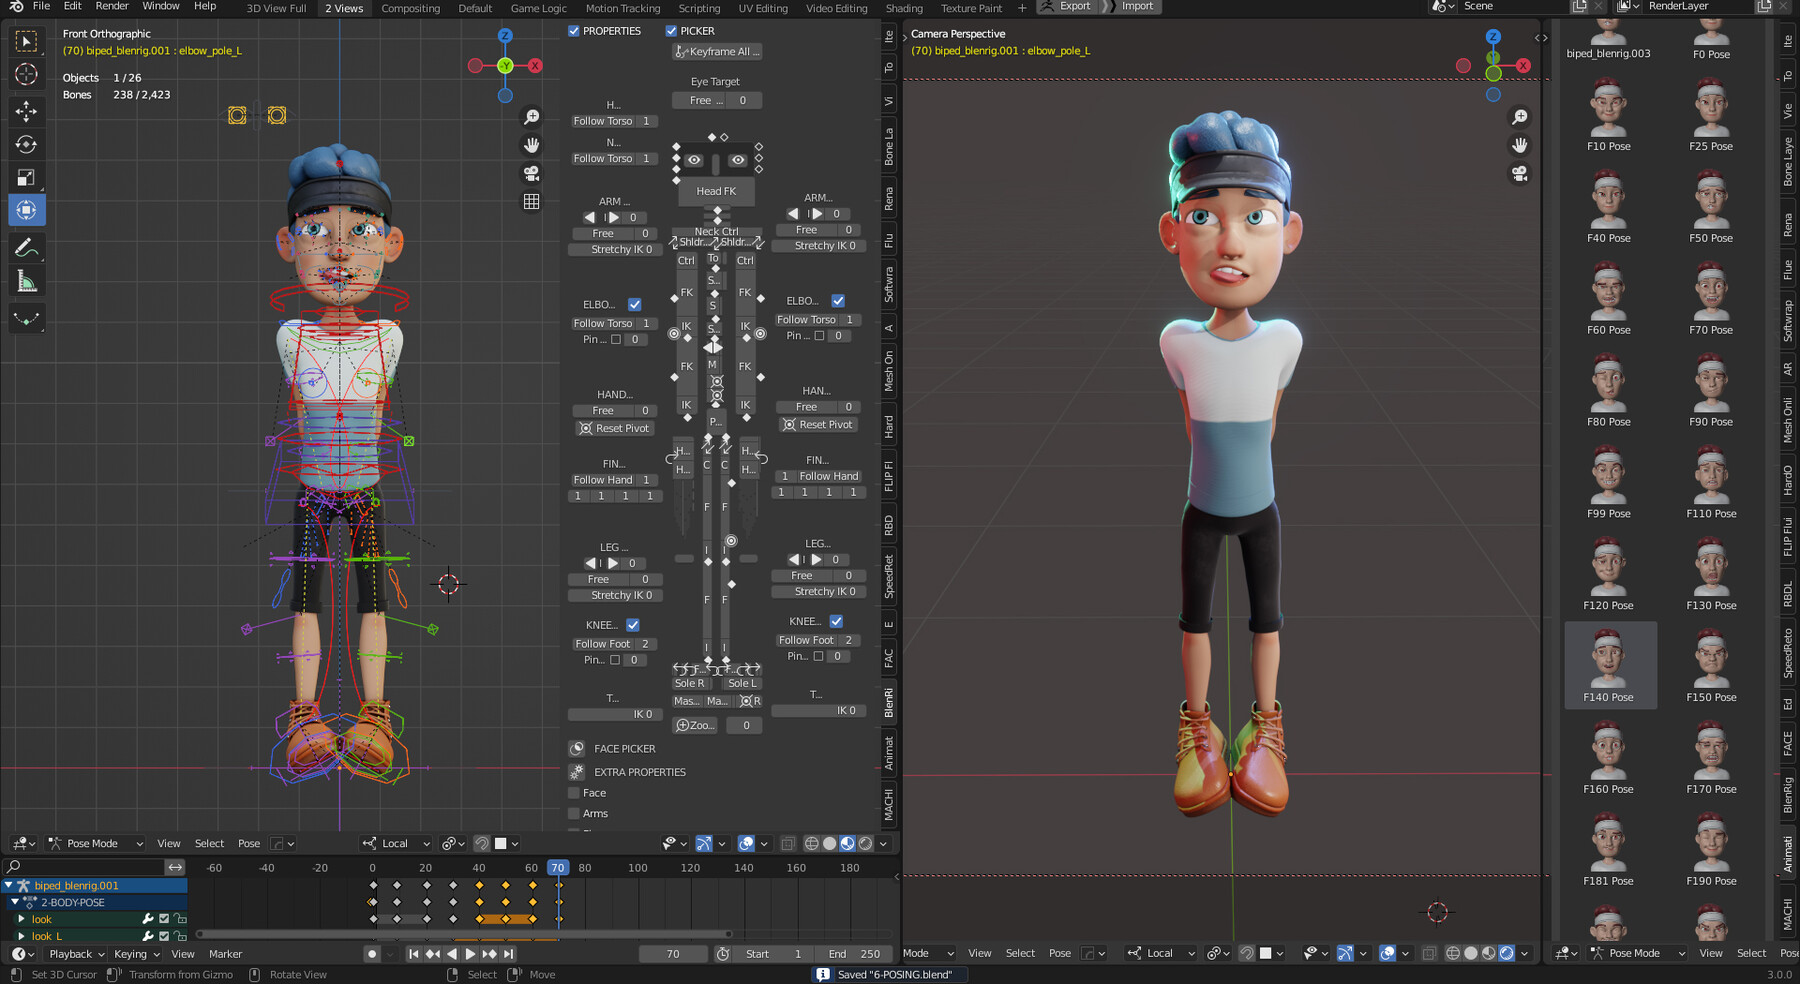Enable the Face checkbox under Extra Properties
Screen dimensions: 1800x984
[x=574, y=793]
